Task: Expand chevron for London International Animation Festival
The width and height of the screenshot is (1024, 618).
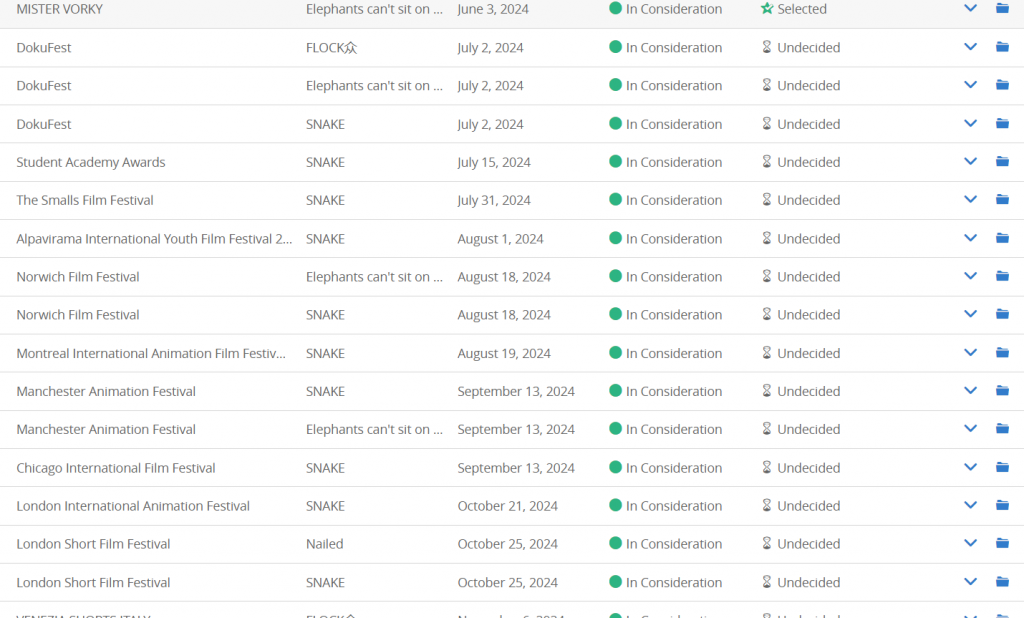Action: pos(970,505)
